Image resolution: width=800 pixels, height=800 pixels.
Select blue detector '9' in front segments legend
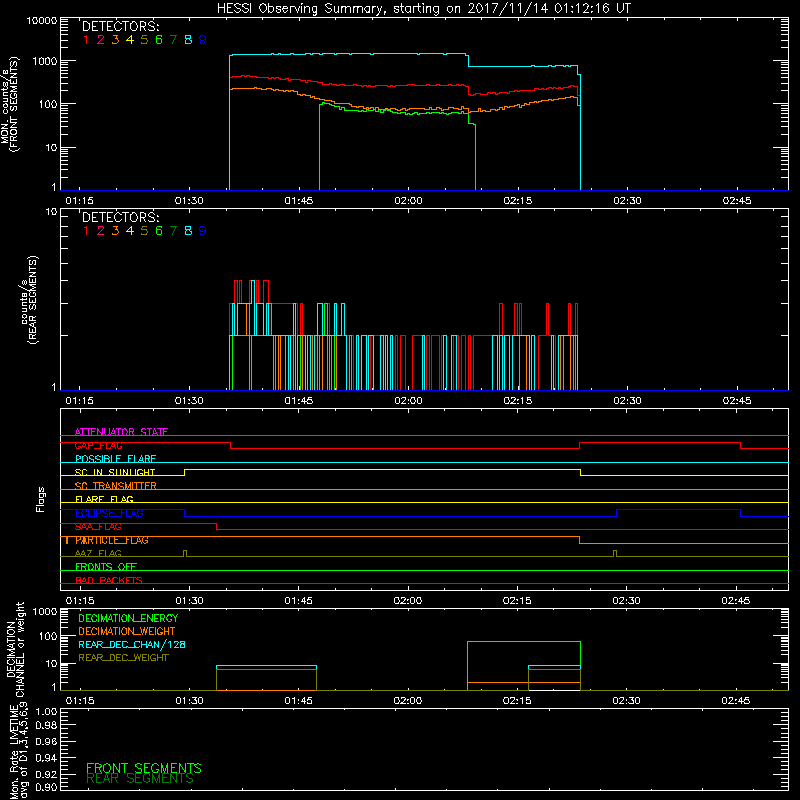[x=203, y=40]
